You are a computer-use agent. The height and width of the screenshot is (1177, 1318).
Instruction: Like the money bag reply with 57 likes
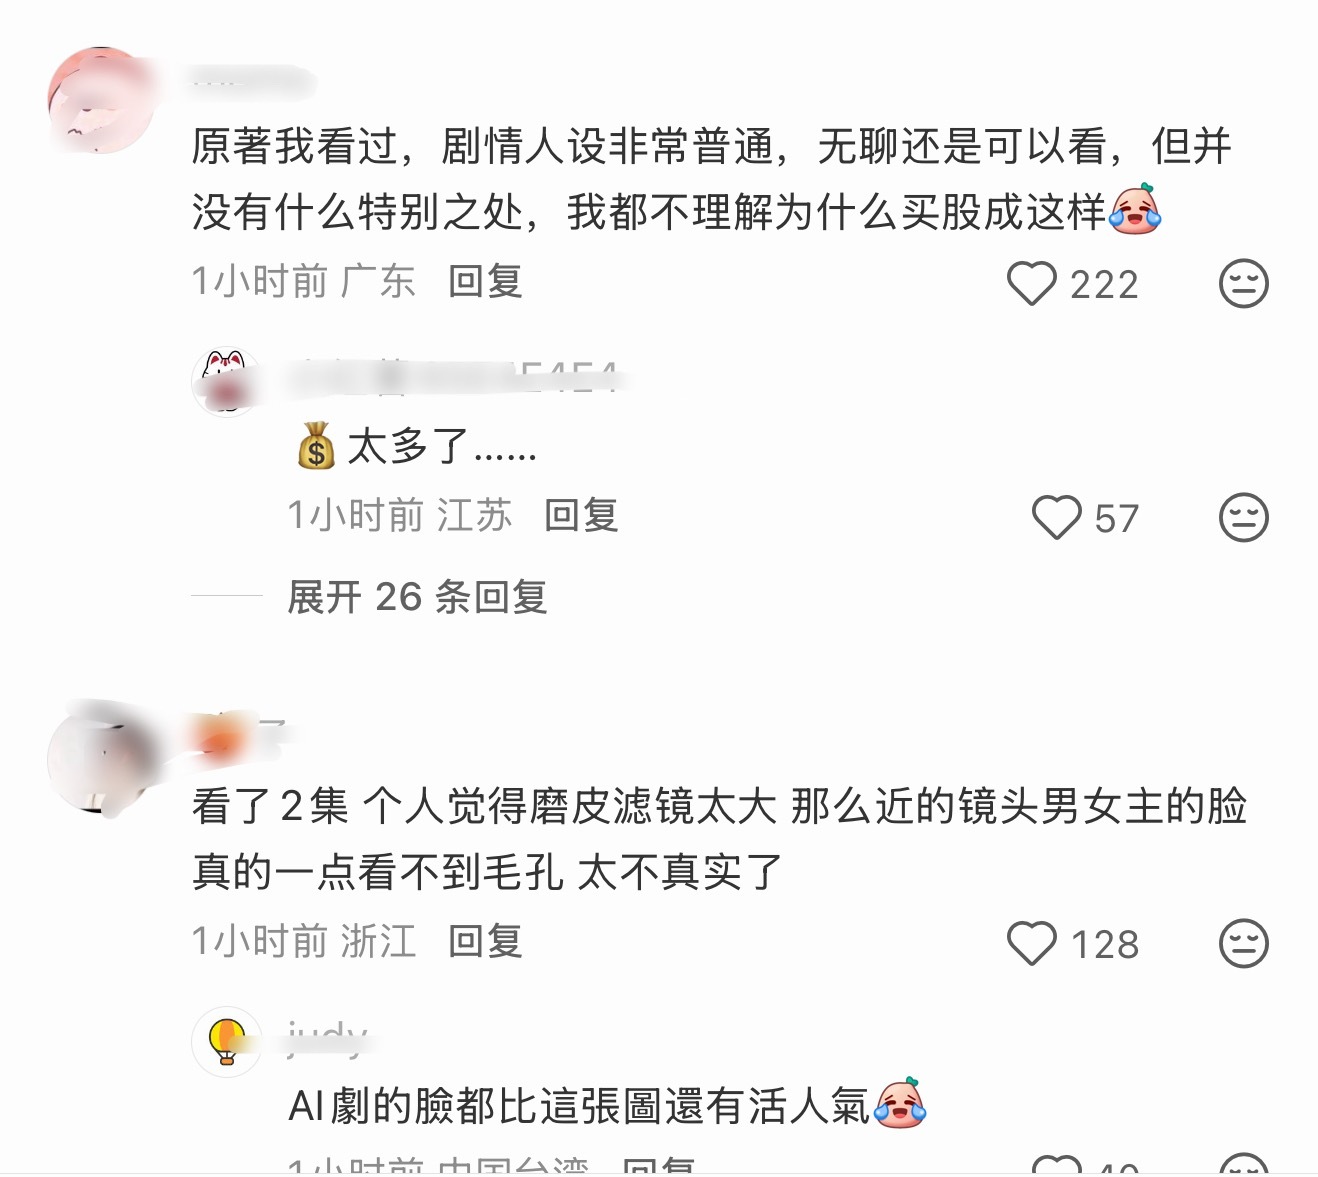[x=1057, y=518]
